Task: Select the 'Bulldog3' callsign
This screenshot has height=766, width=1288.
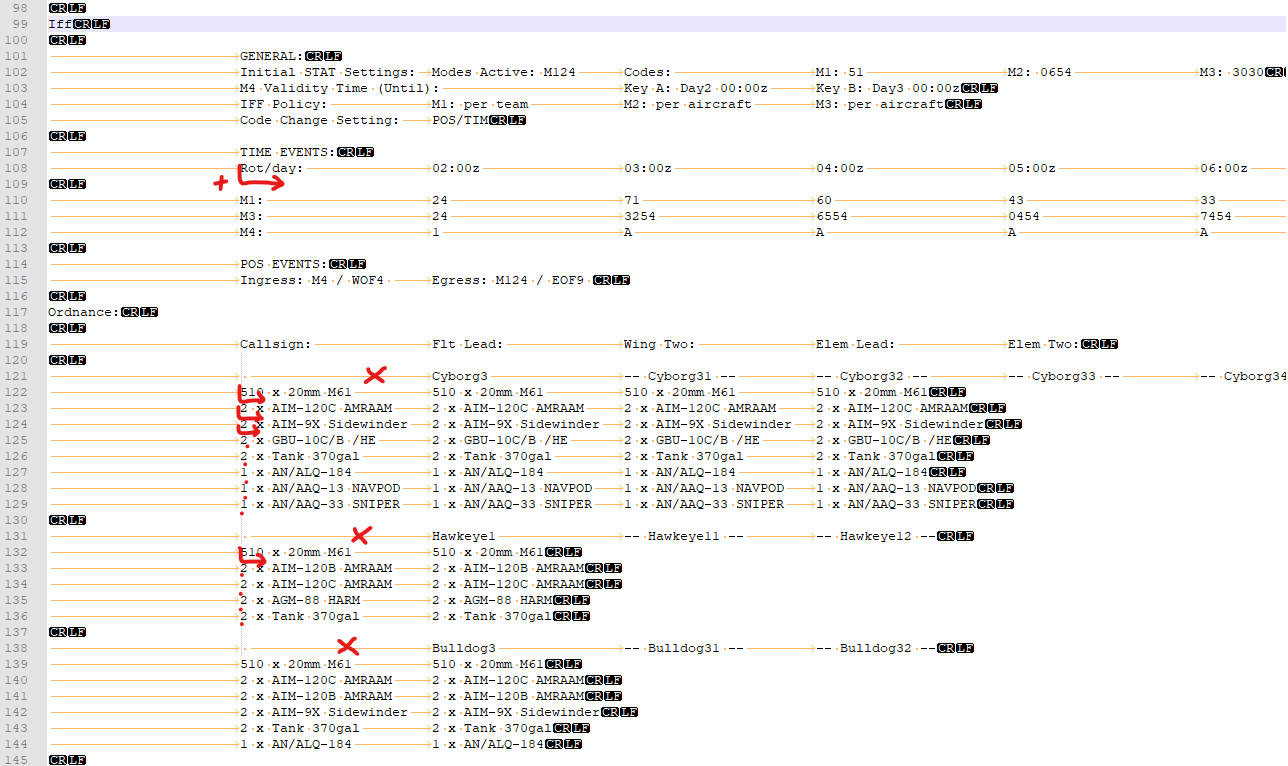Action: tap(464, 648)
